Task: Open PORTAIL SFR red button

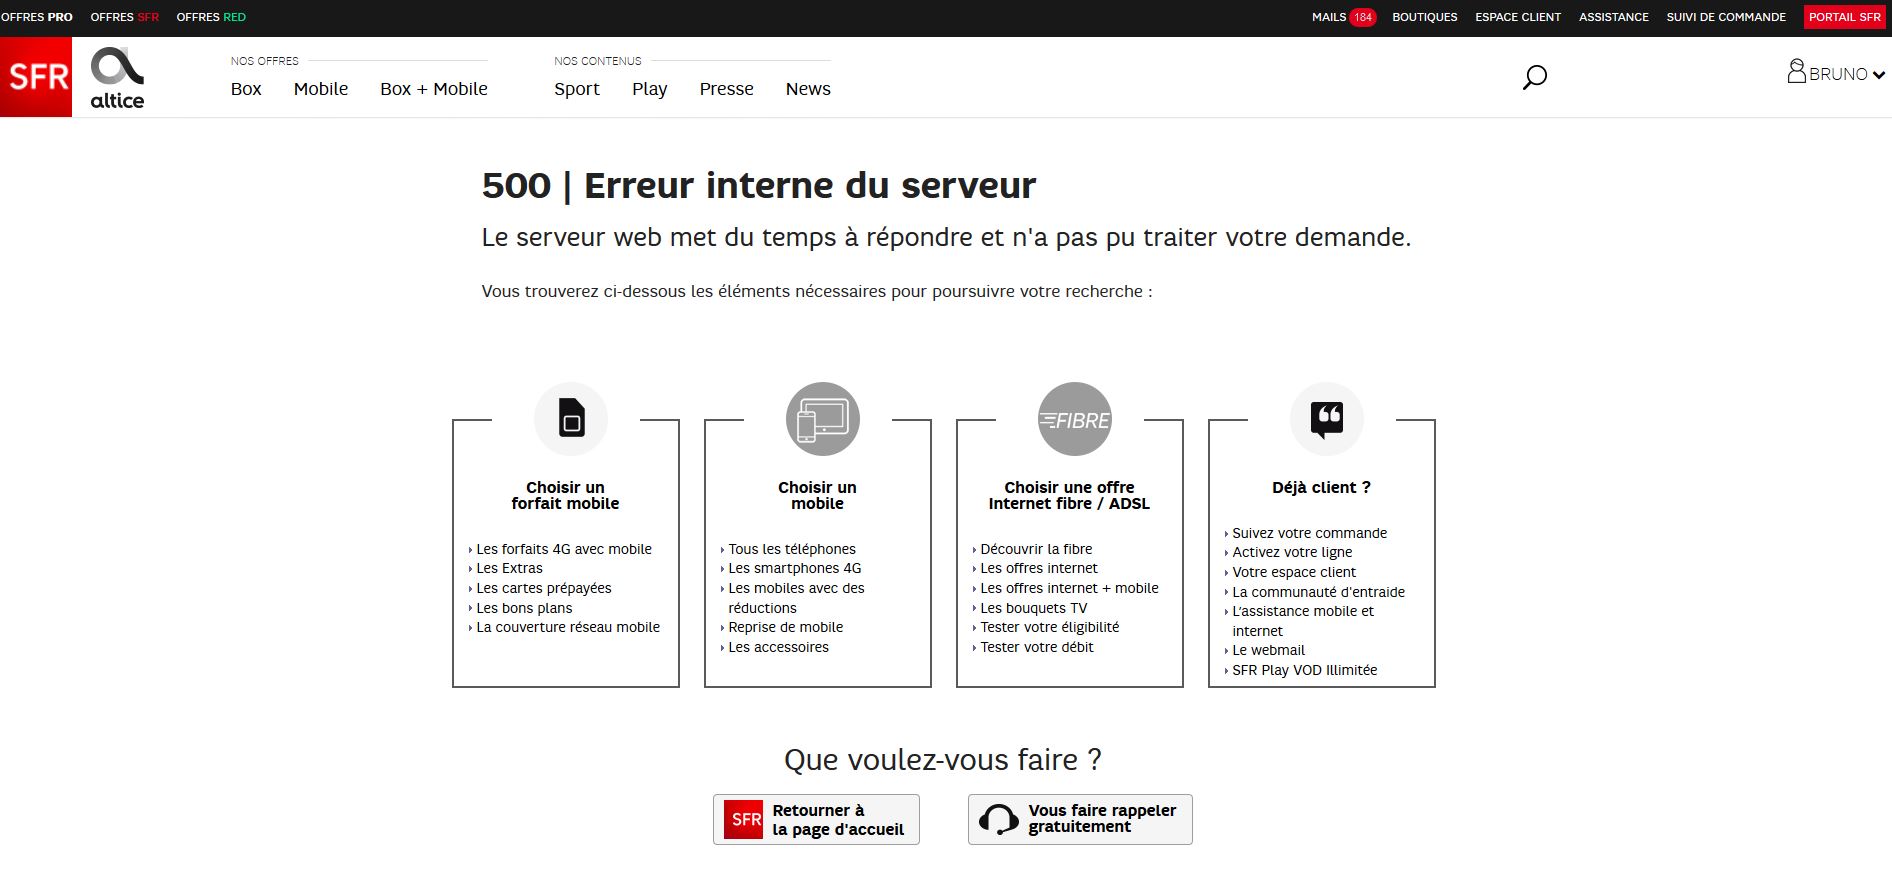Action: (x=1844, y=17)
